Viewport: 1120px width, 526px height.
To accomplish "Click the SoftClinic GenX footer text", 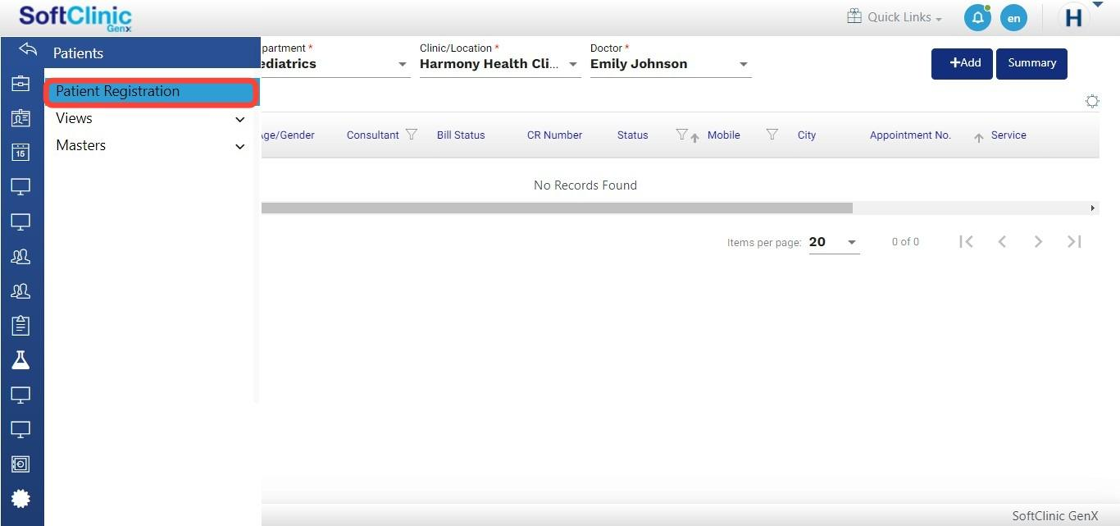I will point(1055,516).
